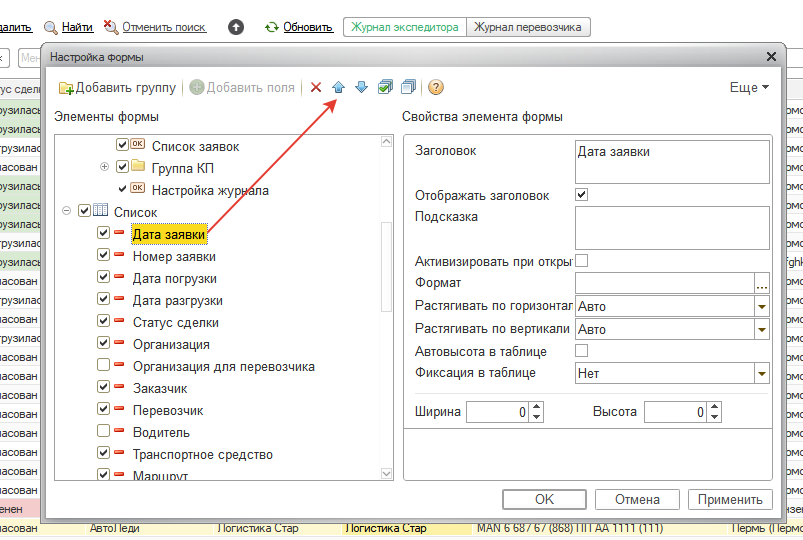
Task: Click folder icon of Группа КП
Action: (138, 165)
